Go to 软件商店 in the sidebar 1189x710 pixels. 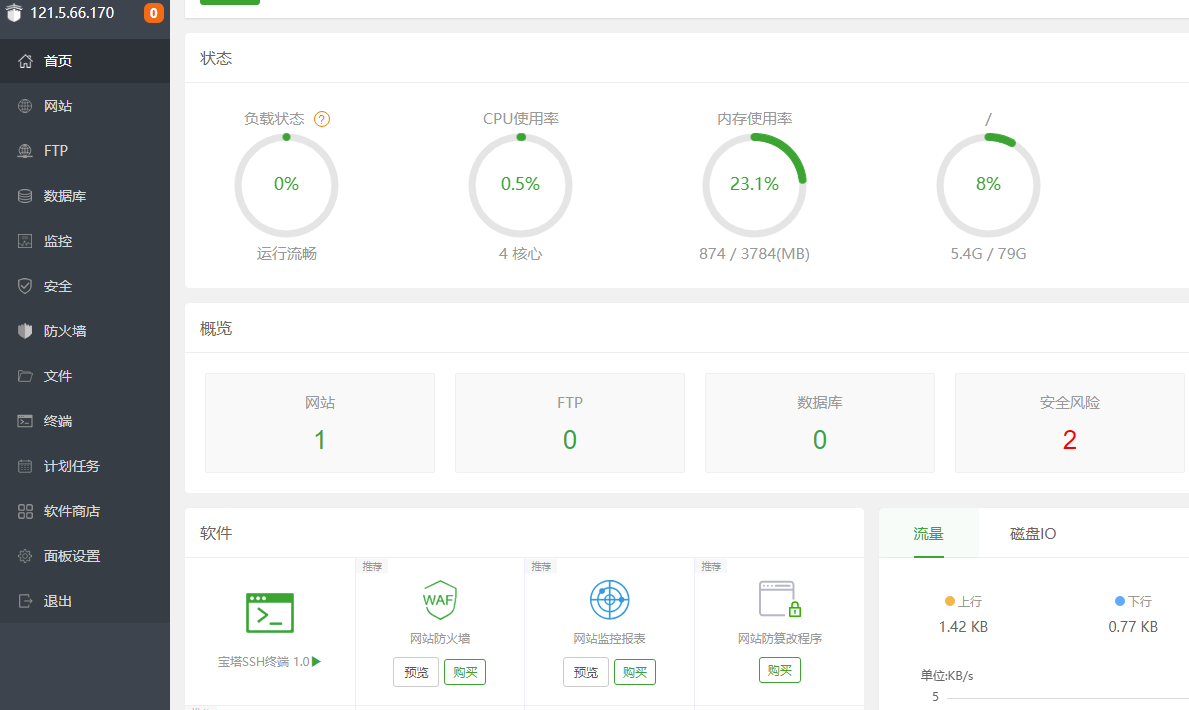(x=85, y=511)
